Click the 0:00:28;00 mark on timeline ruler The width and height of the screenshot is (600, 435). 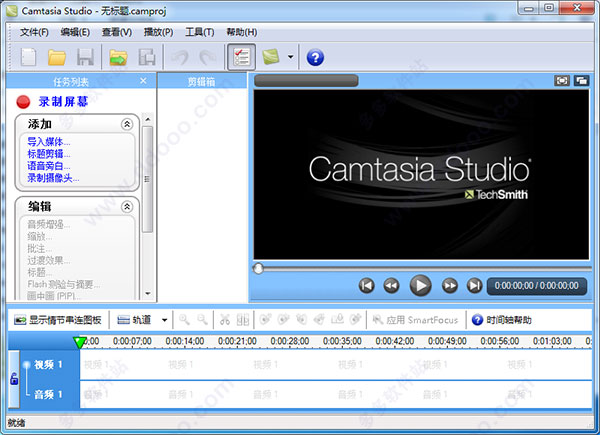click(x=290, y=341)
